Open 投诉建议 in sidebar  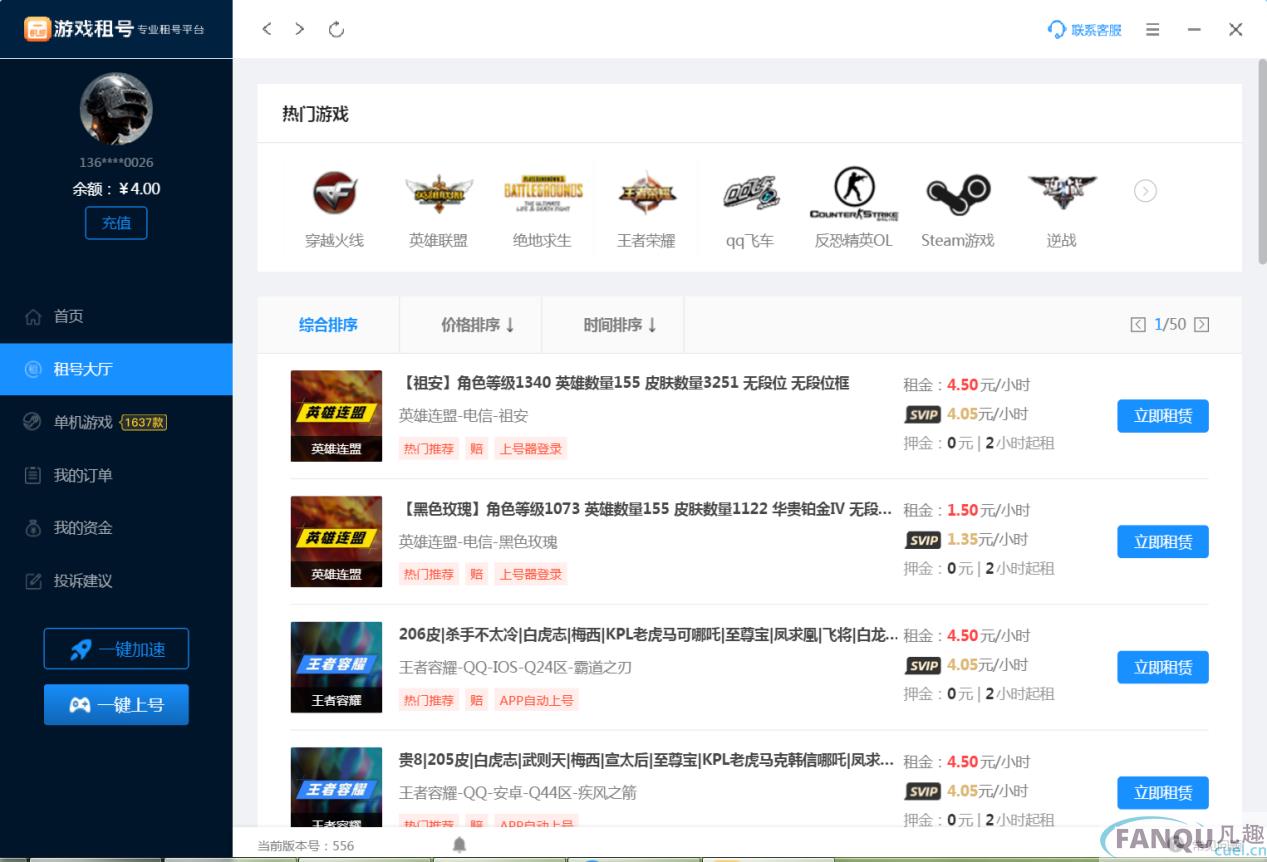click(116, 581)
